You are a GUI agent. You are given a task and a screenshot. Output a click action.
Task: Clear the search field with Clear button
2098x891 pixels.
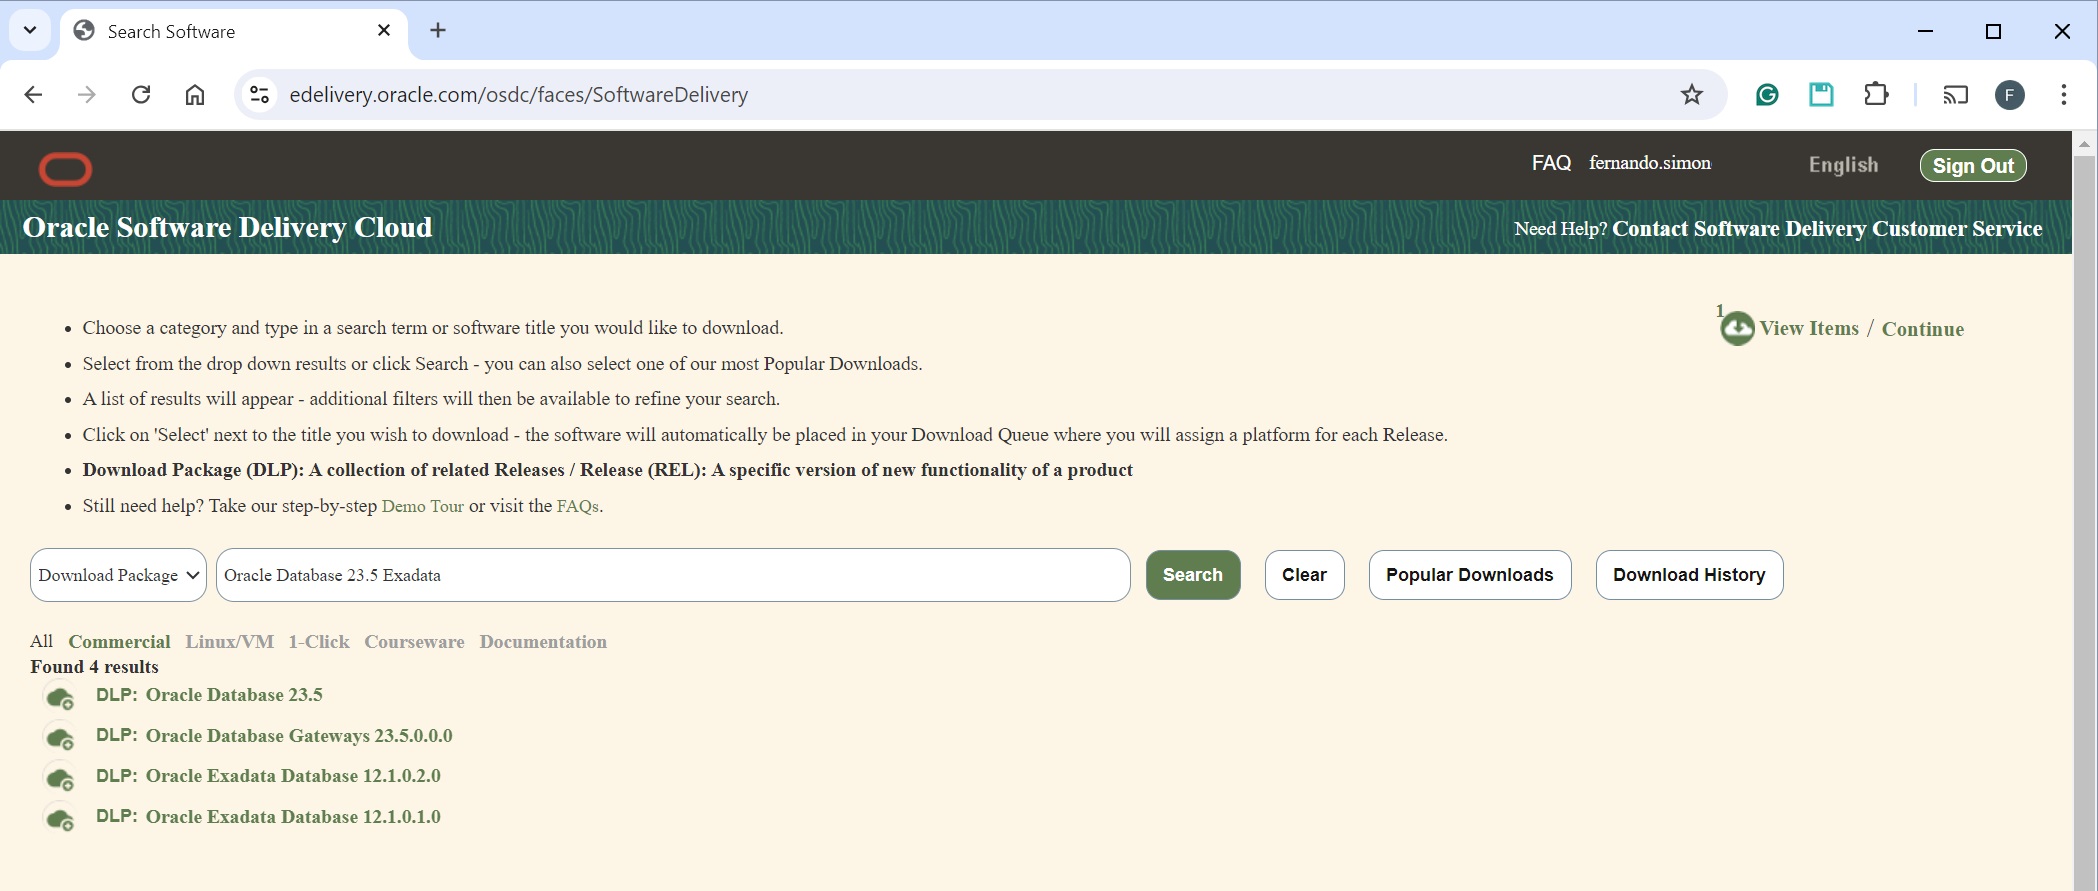(x=1304, y=575)
